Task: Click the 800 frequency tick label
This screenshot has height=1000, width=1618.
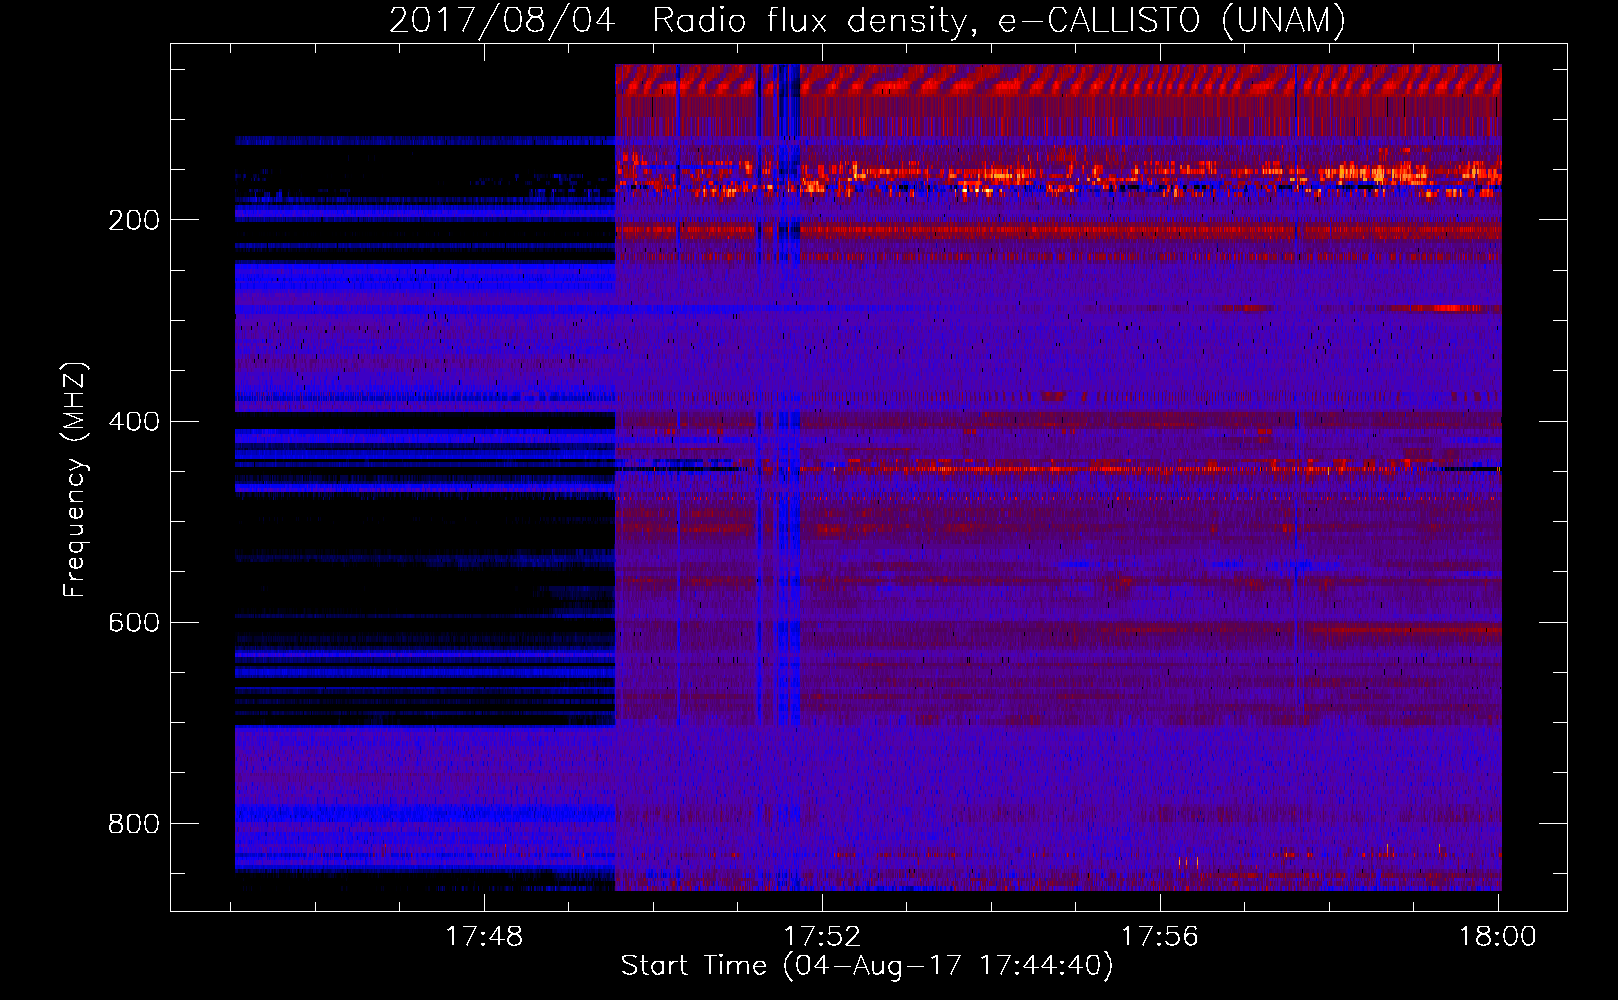Action: (134, 823)
